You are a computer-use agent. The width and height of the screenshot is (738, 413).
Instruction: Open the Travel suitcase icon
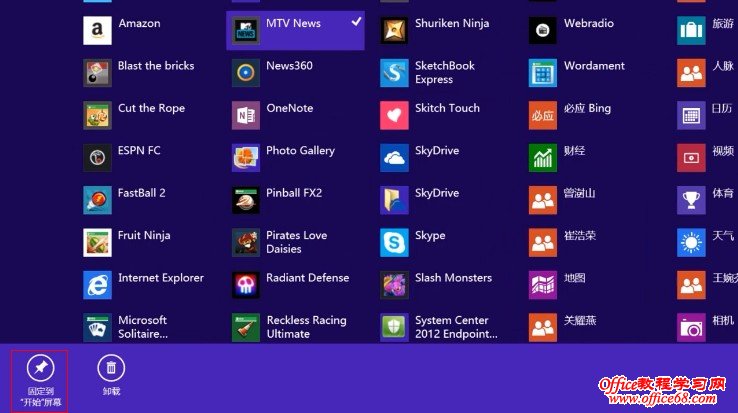691,31
